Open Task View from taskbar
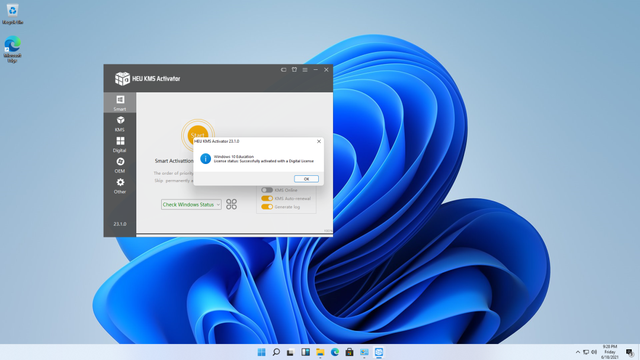This screenshot has height=360, width=640. coord(290,352)
